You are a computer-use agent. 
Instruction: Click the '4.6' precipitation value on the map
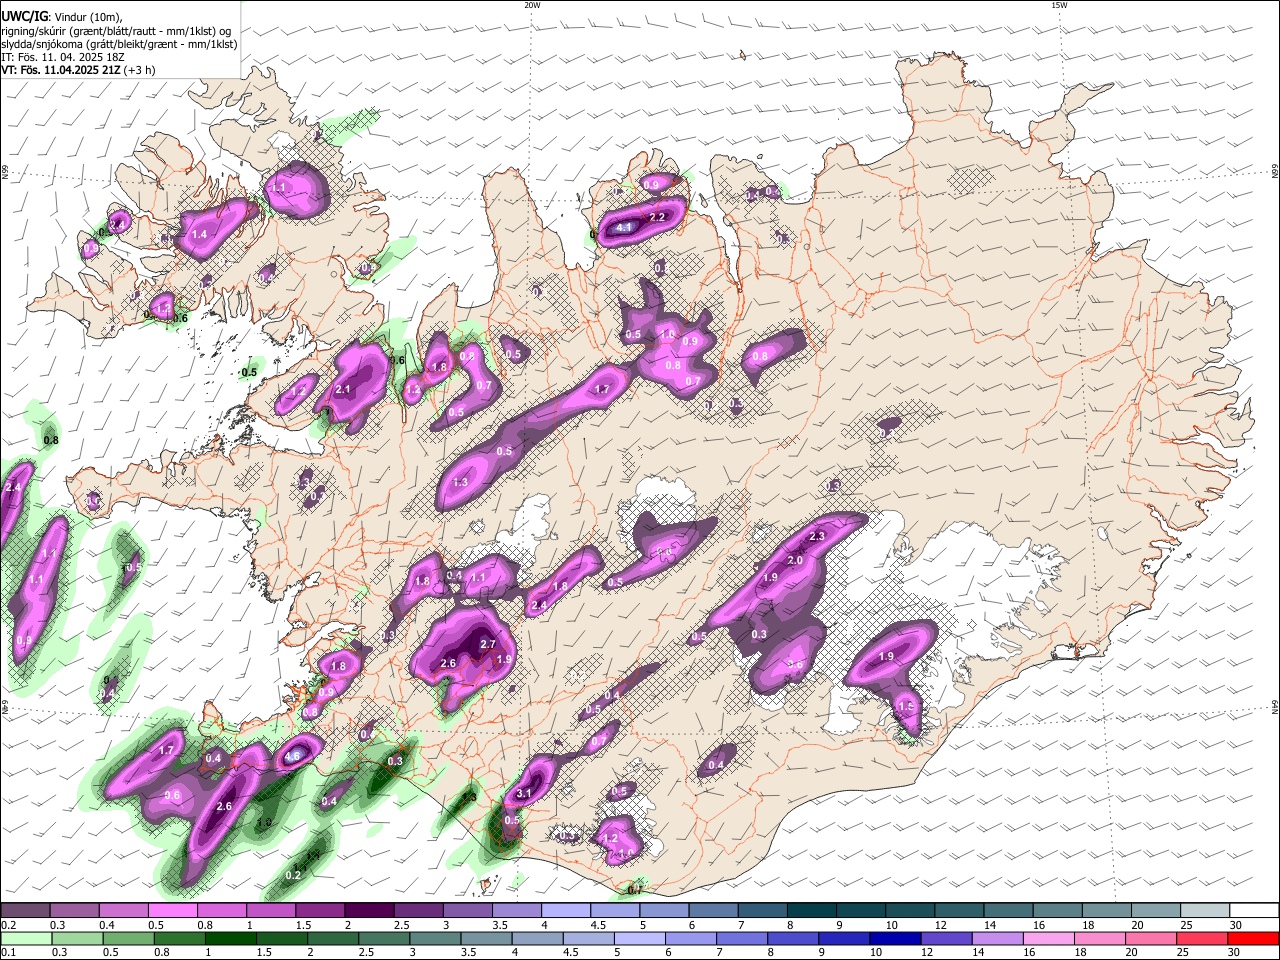tap(293, 757)
